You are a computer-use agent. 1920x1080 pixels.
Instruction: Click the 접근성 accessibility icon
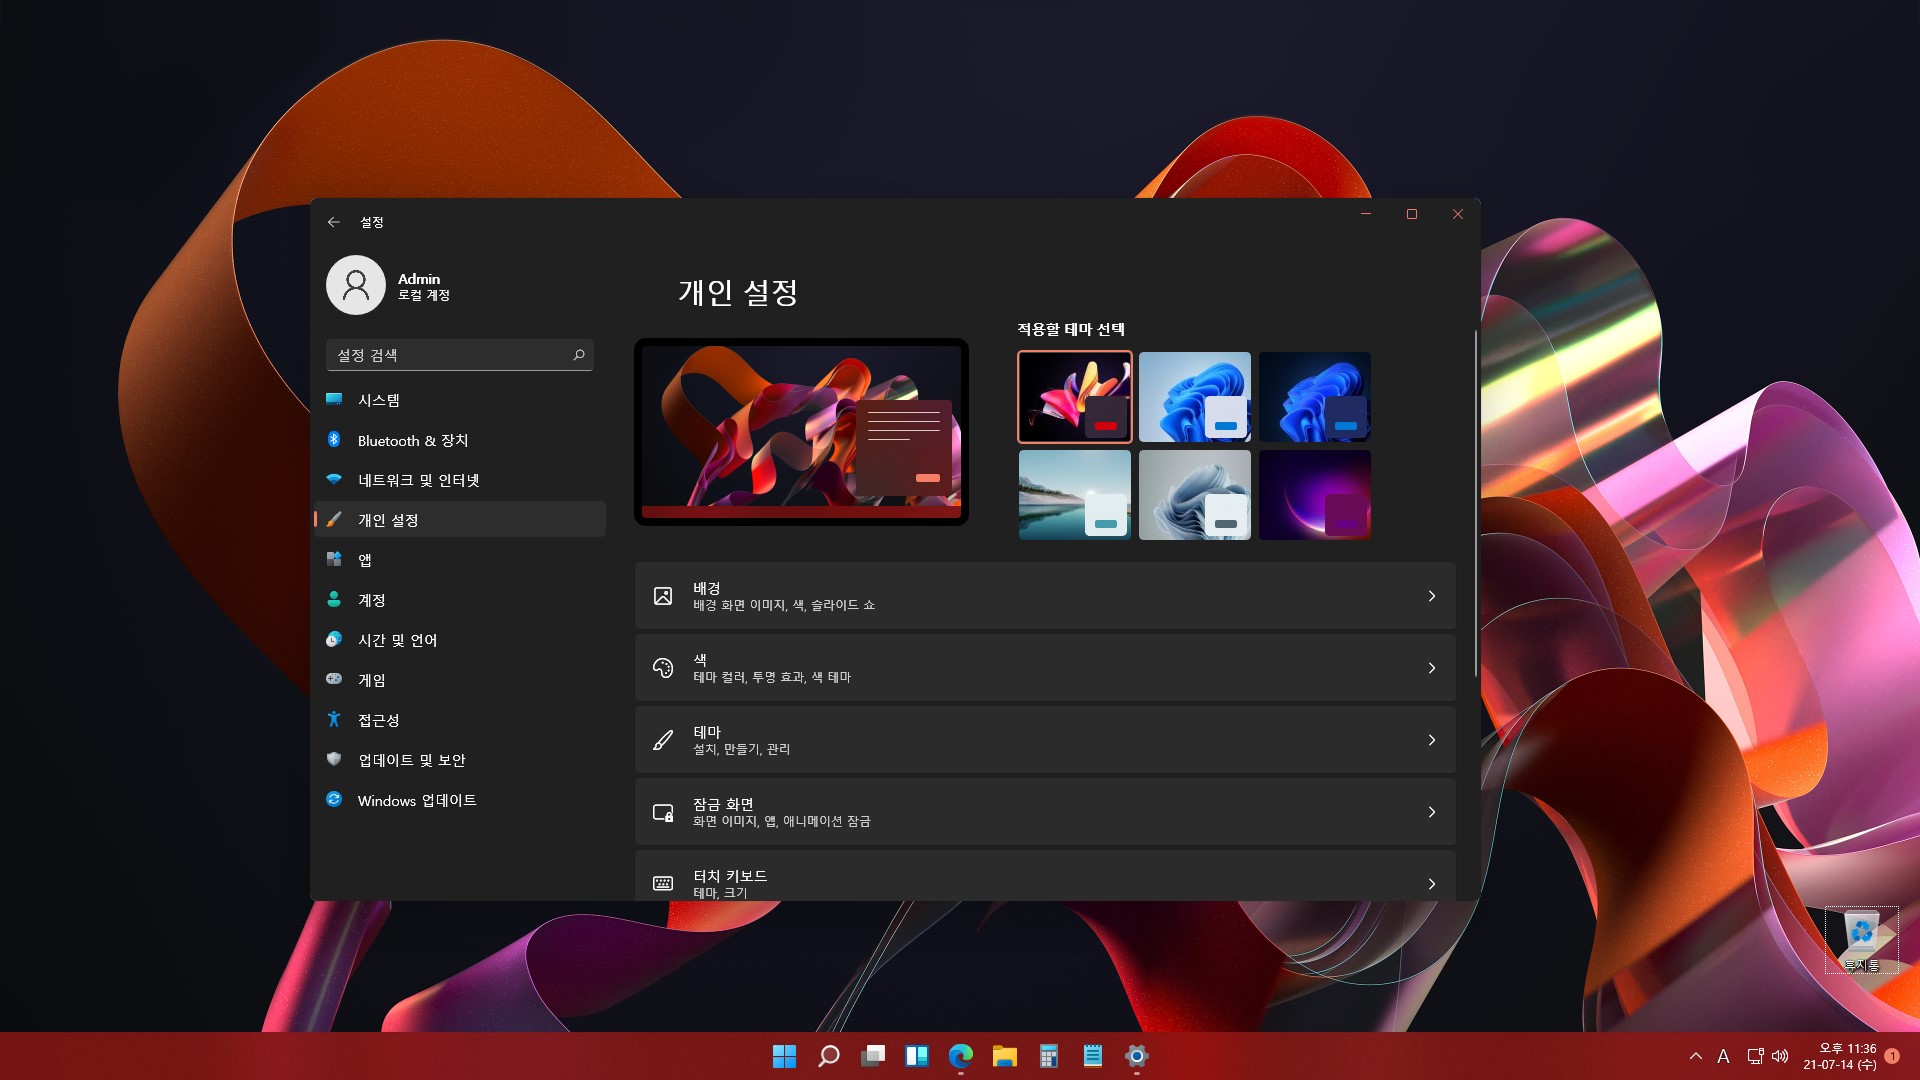pyautogui.click(x=334, y=719)
